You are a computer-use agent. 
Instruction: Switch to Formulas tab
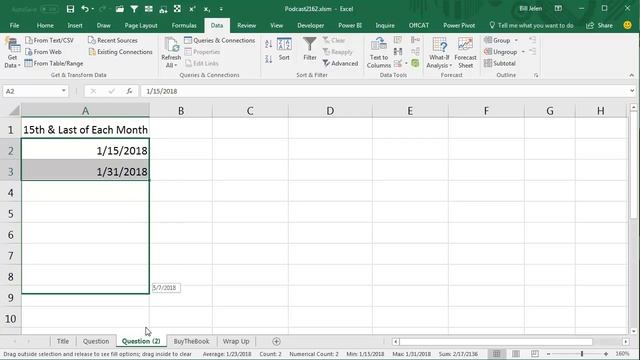click(184, 25)
